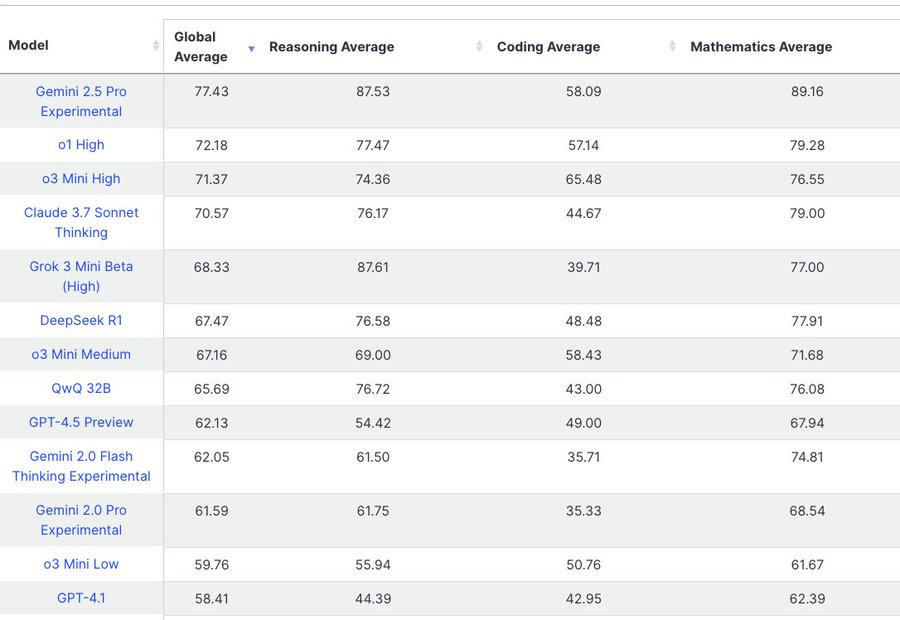Open Gemini 2.5 Pro Experimental link
Viewport: 900px width, 620px height.
point(81,101)
